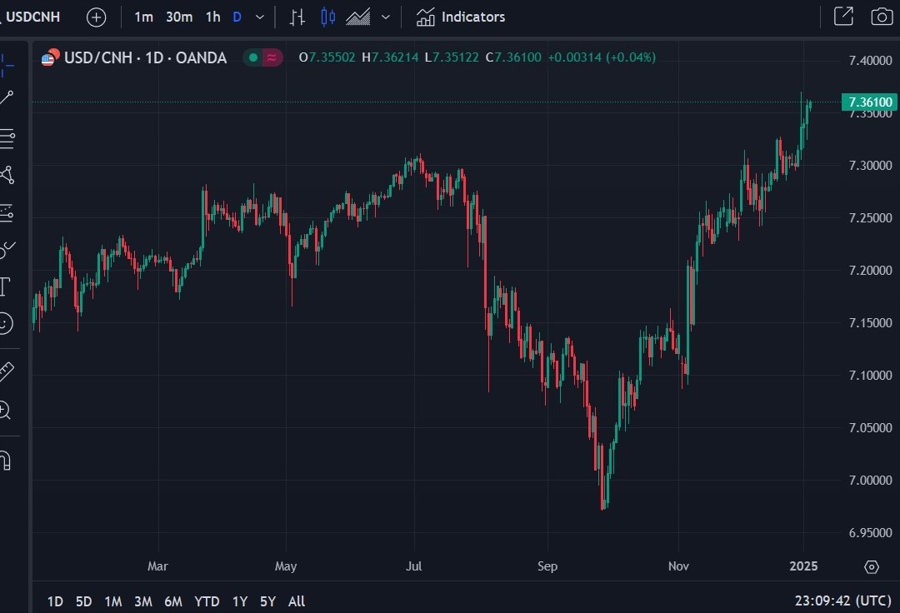Open chart settings gear icon
Viewport: 900px width, 613px height.
tap(871, 567)
